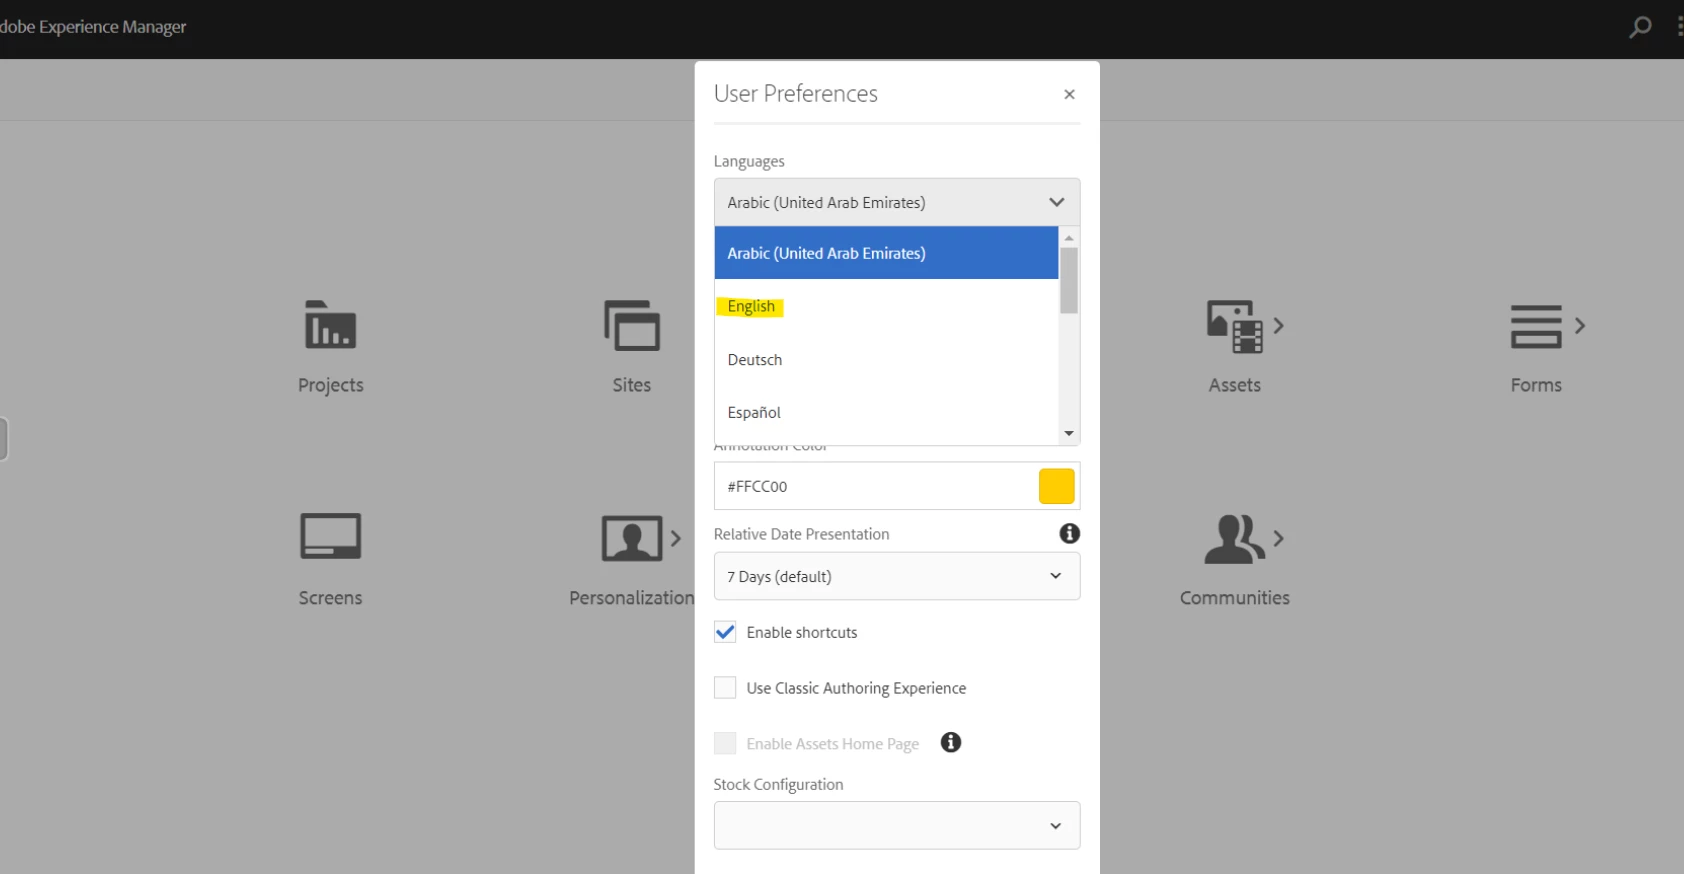Expand the Assets submenu chevron
This screenshot has width=1684, height=874.
(1279, 326)
